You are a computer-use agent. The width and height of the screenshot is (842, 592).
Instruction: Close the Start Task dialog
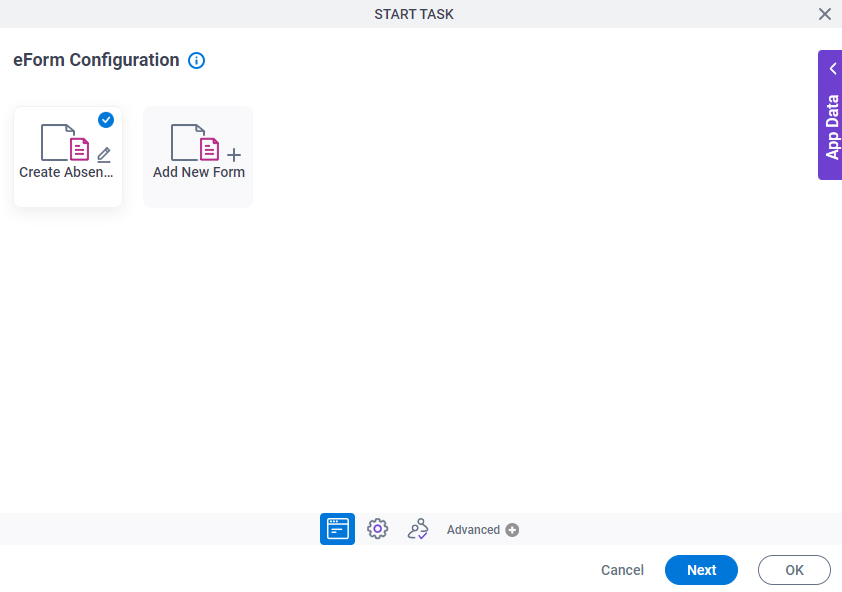point(825,14)
